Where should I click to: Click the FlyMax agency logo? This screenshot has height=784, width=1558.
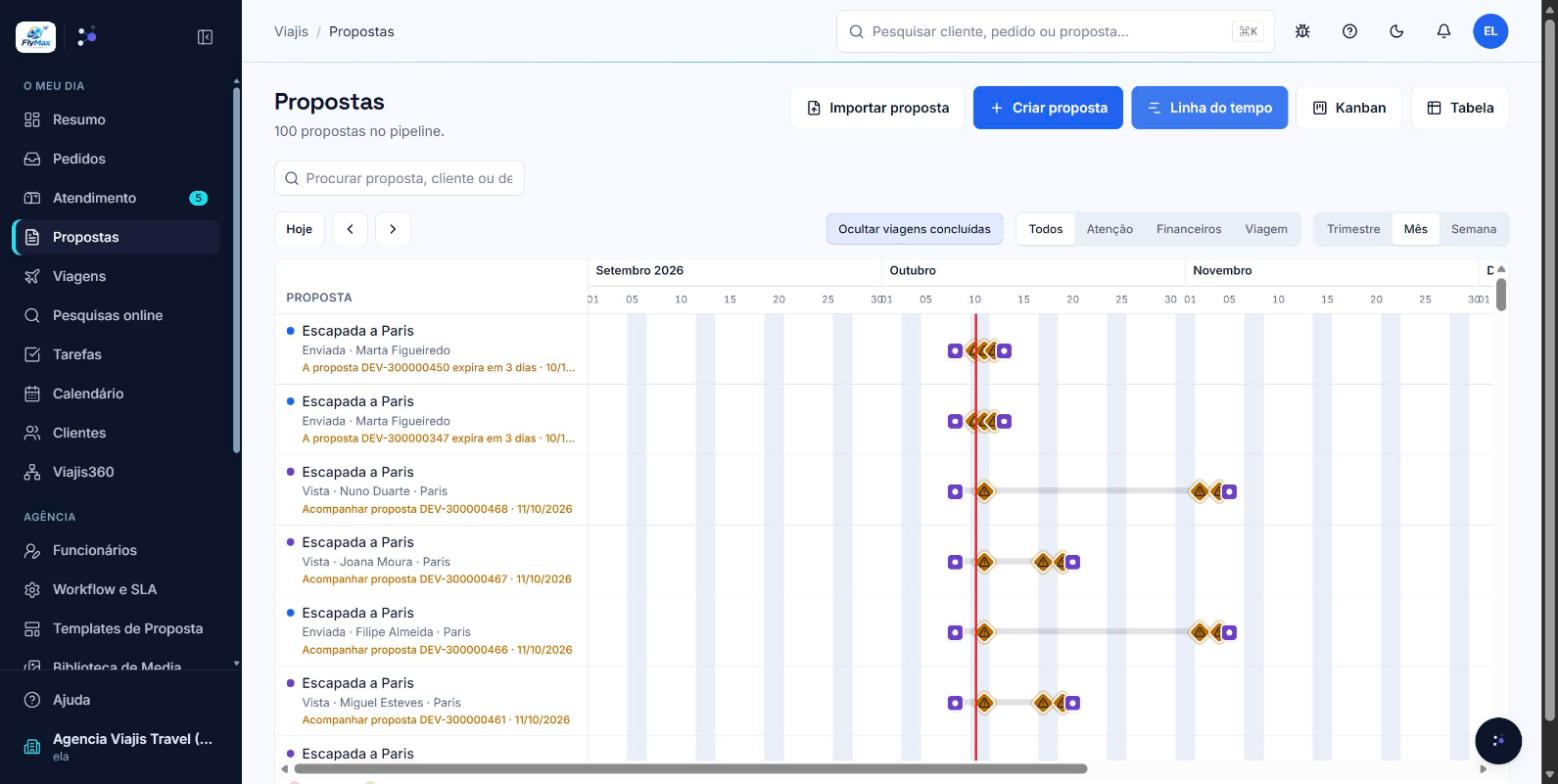pos(36,37)
